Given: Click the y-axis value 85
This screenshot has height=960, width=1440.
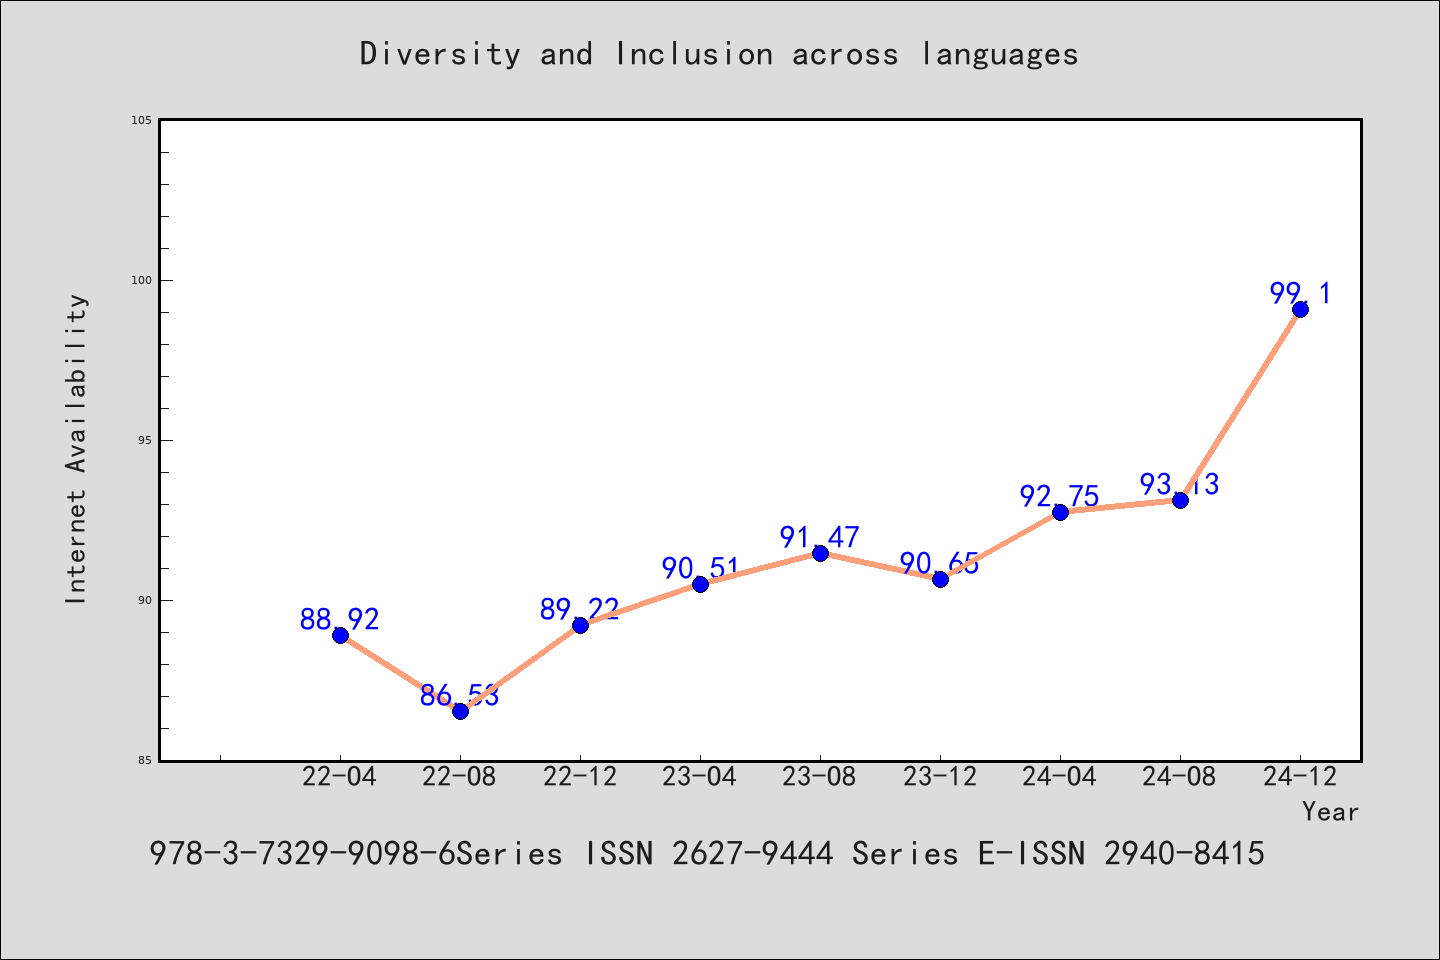Looking at the screenshot, I should tap(146, 760).
